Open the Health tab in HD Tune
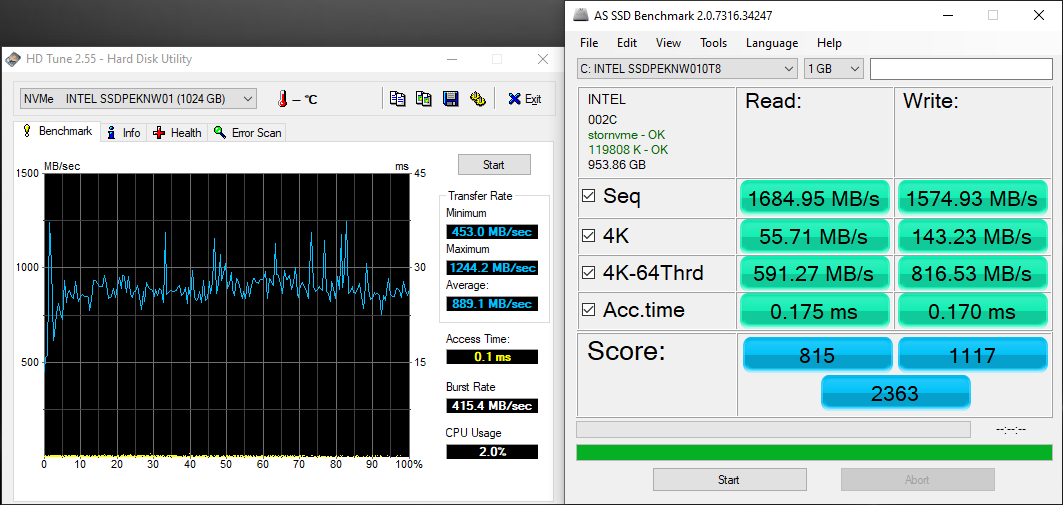Image resolution: width=1063 pixels, height=505 pixels. point(178,133)
